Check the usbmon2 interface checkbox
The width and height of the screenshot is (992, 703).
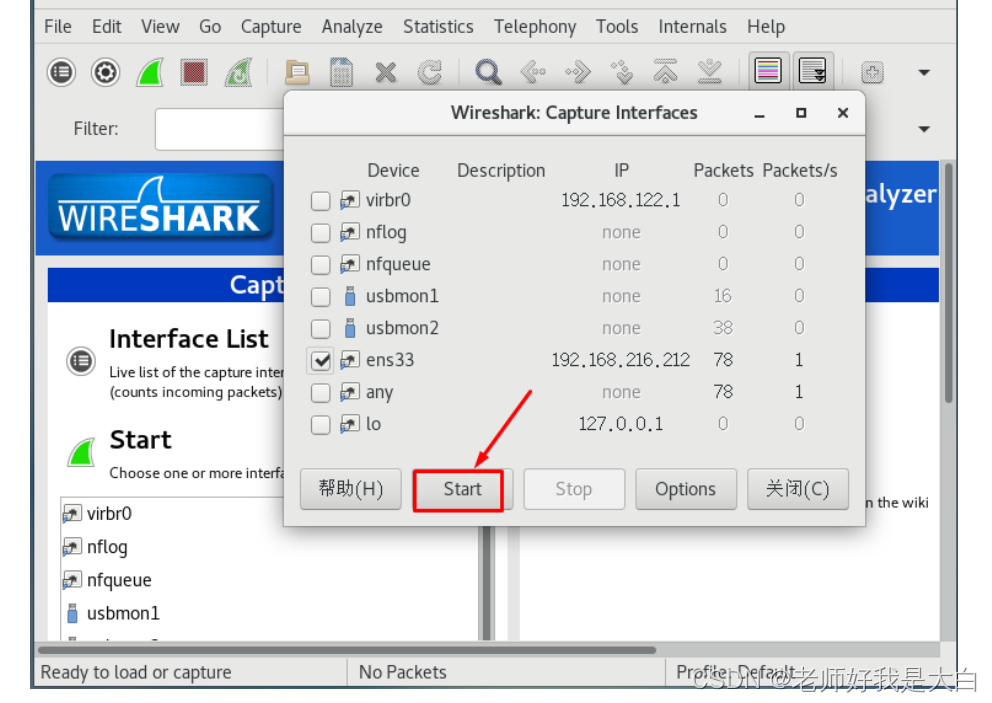point(320,328)
